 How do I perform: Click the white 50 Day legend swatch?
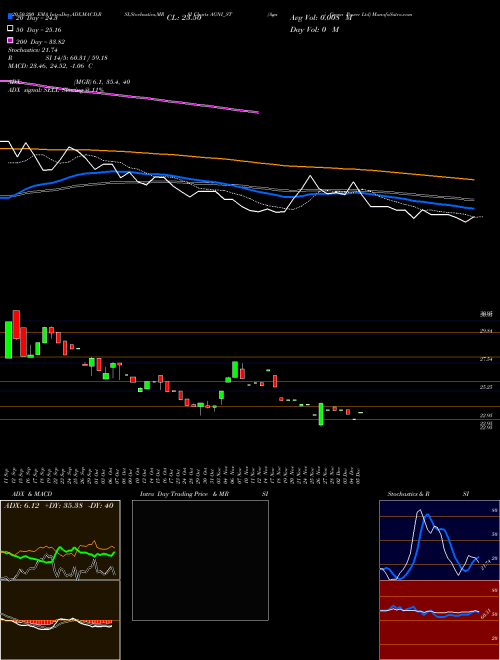coord(10,29)
